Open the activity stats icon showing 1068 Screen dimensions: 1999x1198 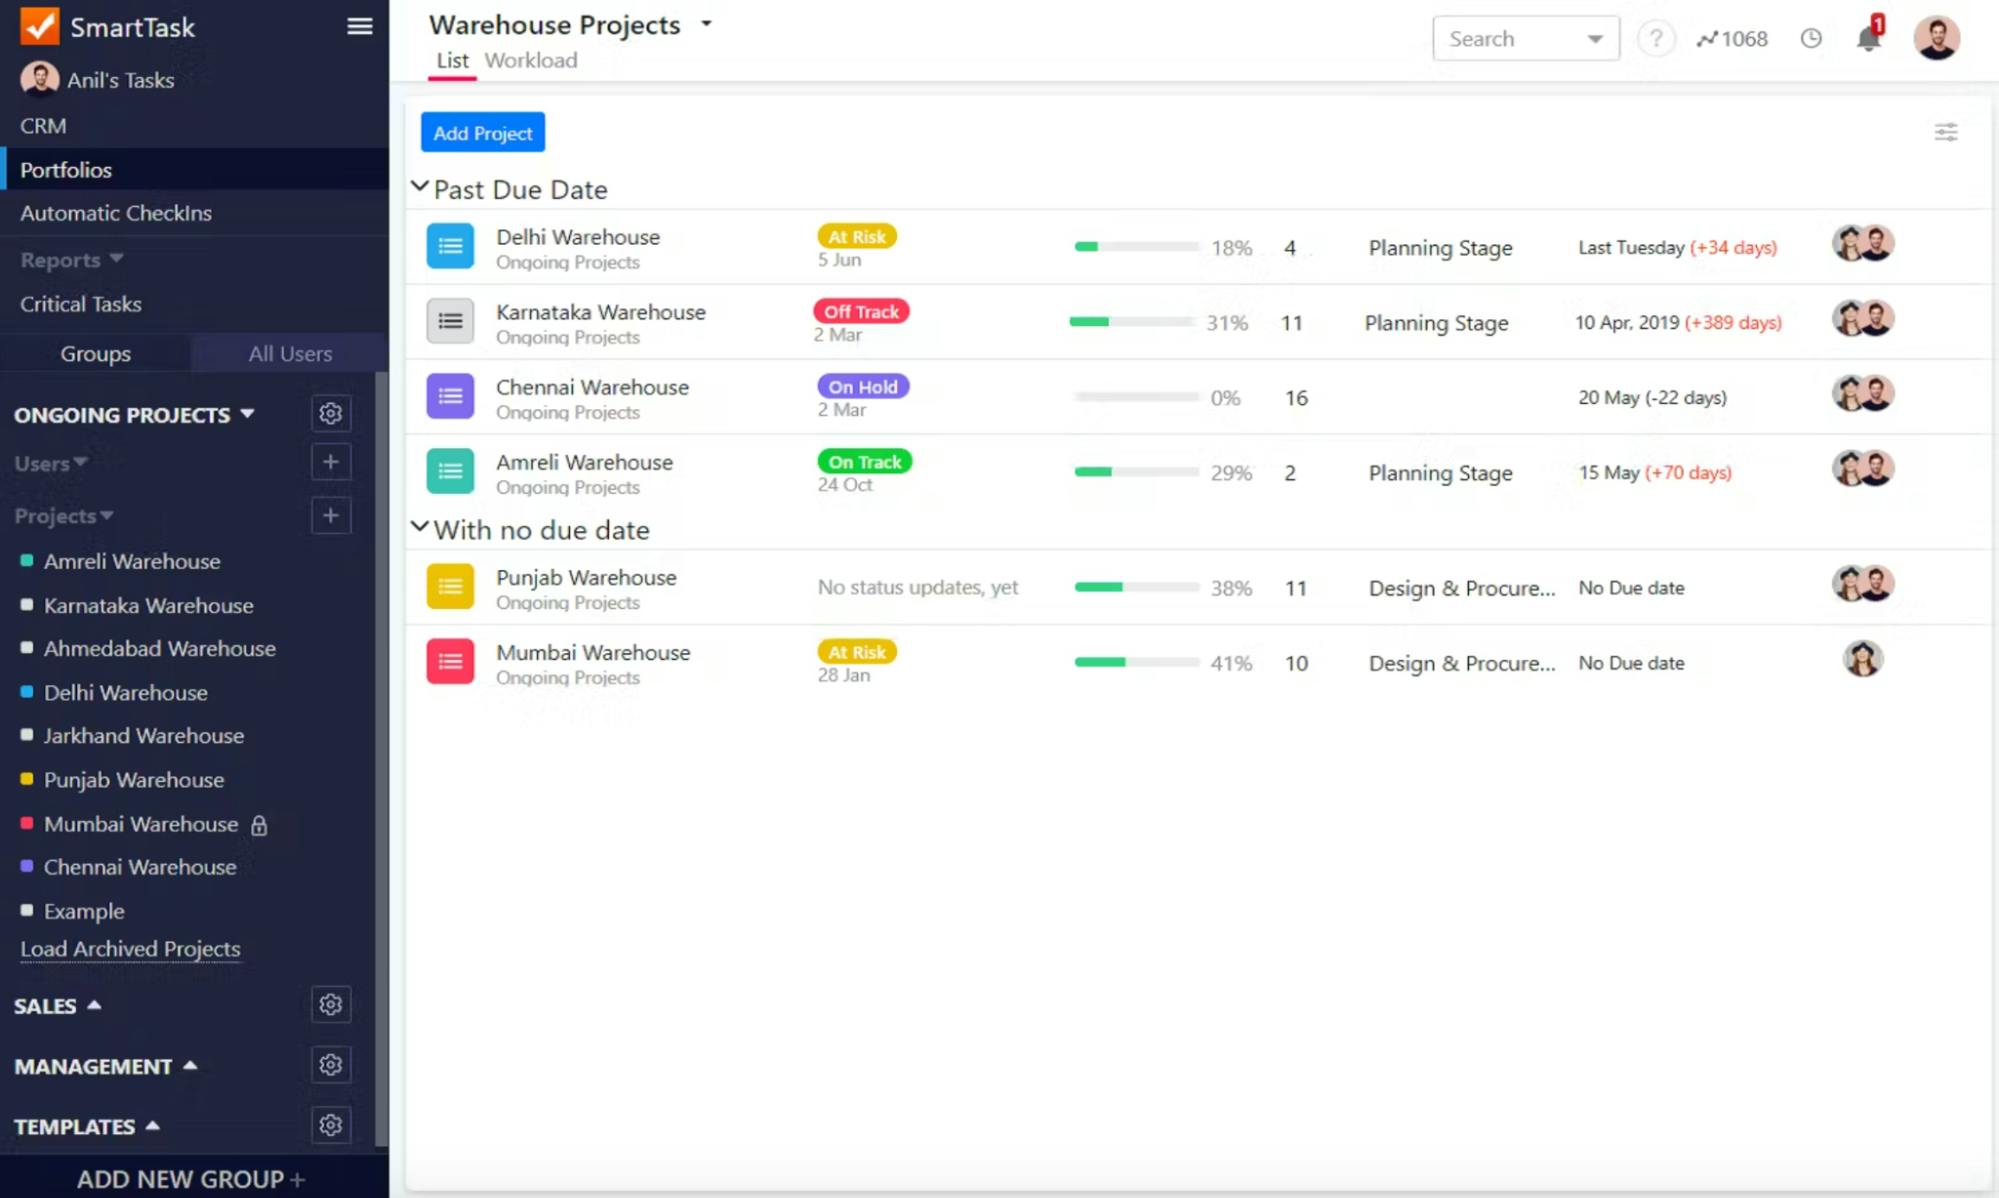1731,38
